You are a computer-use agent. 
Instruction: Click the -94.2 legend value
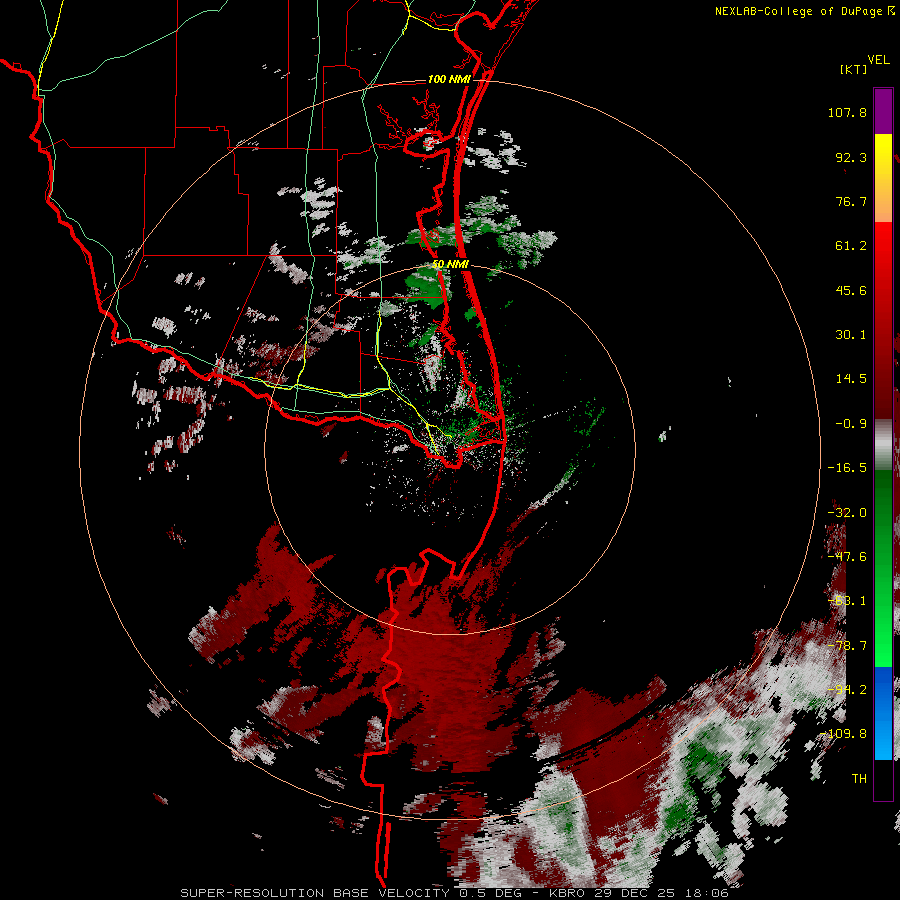pyautogui.click(x=847, y=690)
